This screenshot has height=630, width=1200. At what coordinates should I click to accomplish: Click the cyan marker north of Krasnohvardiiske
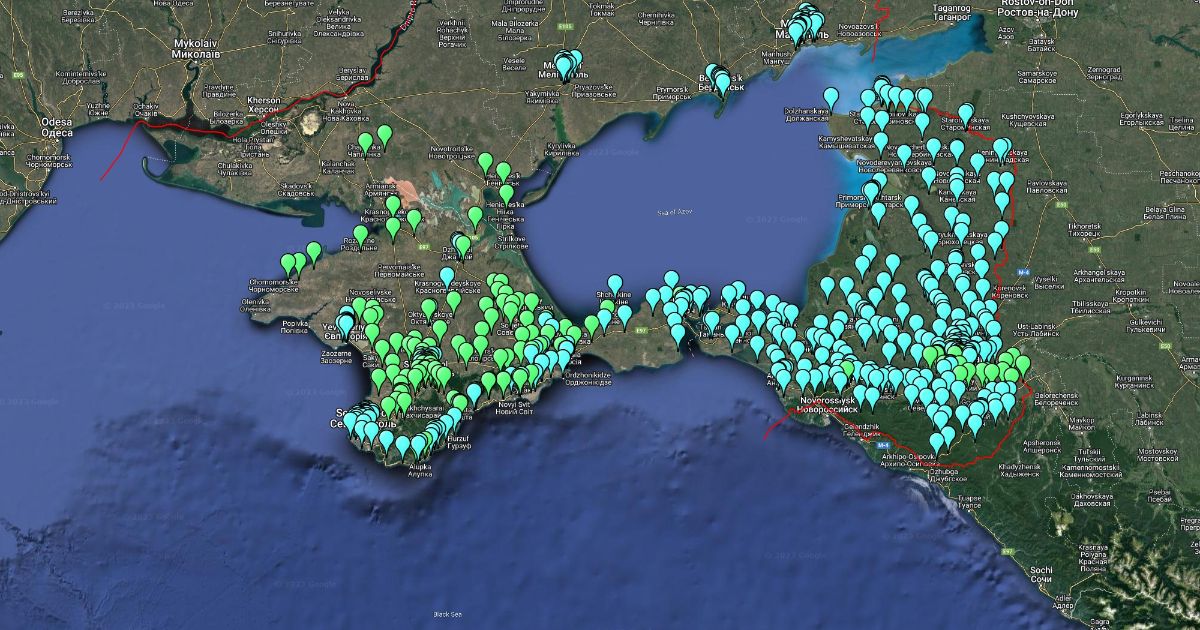(x=447, y=275)
